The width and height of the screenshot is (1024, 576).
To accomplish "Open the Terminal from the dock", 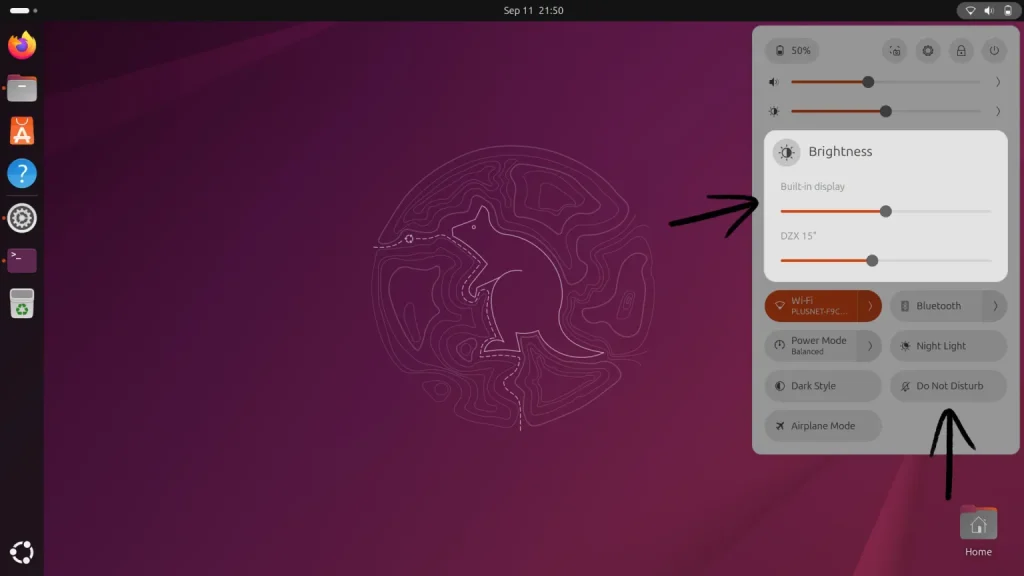I will 22,260.
